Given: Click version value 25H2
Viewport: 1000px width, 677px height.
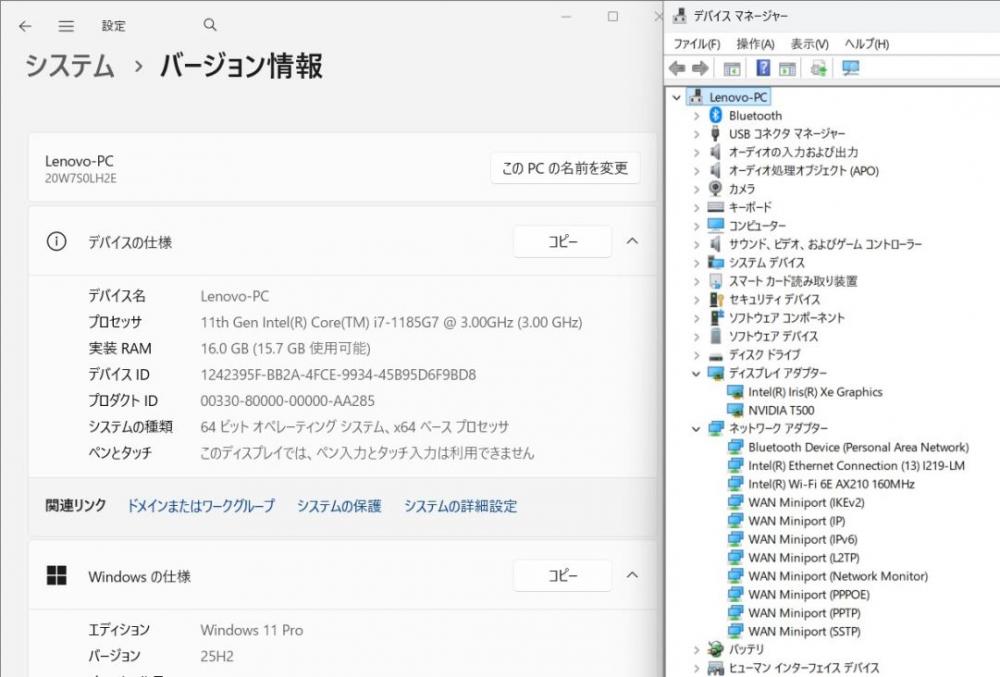Looking at the screenshot, I should (x=217, y=657).
